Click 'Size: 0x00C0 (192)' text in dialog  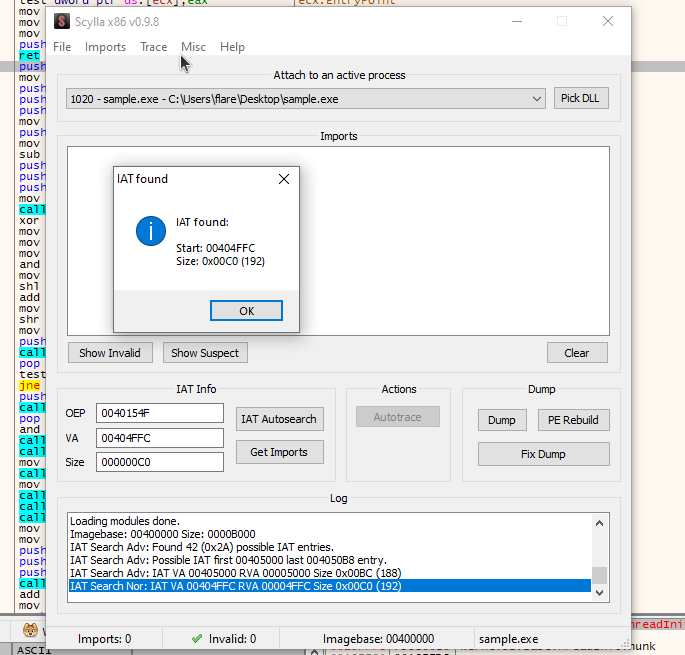[x=220, y=261]
